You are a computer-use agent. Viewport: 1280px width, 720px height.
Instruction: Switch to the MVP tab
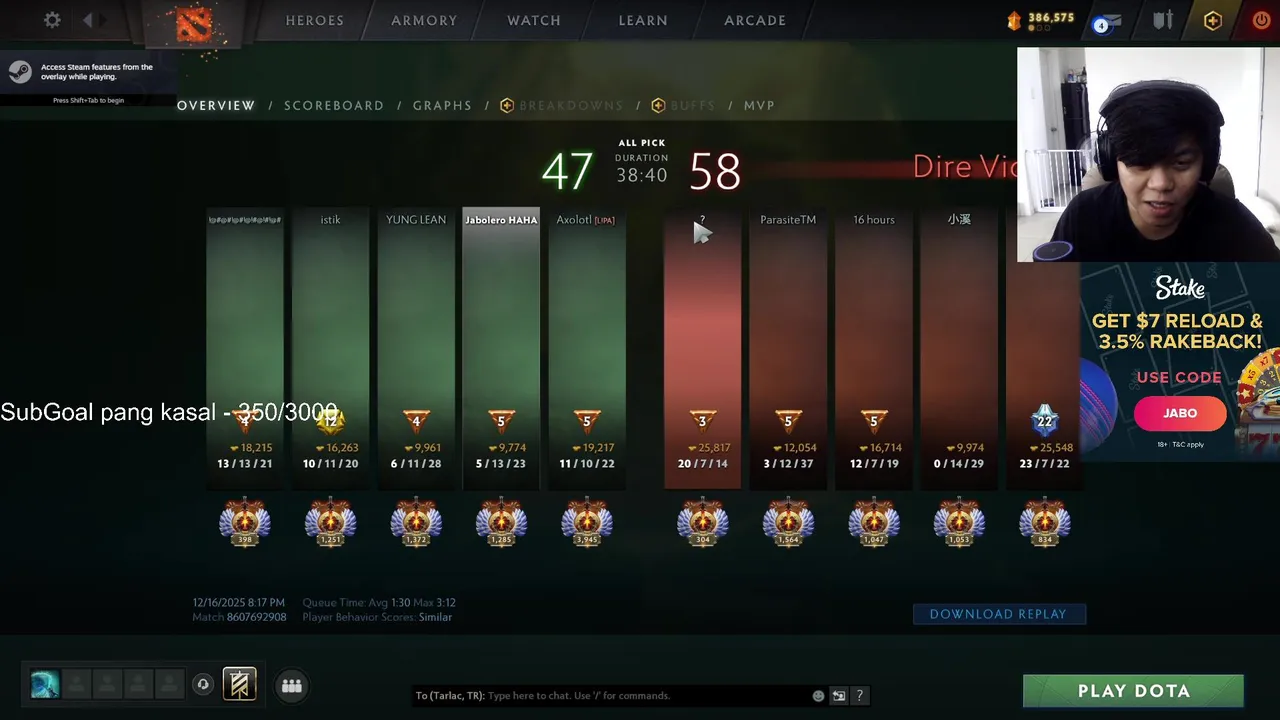759,105
